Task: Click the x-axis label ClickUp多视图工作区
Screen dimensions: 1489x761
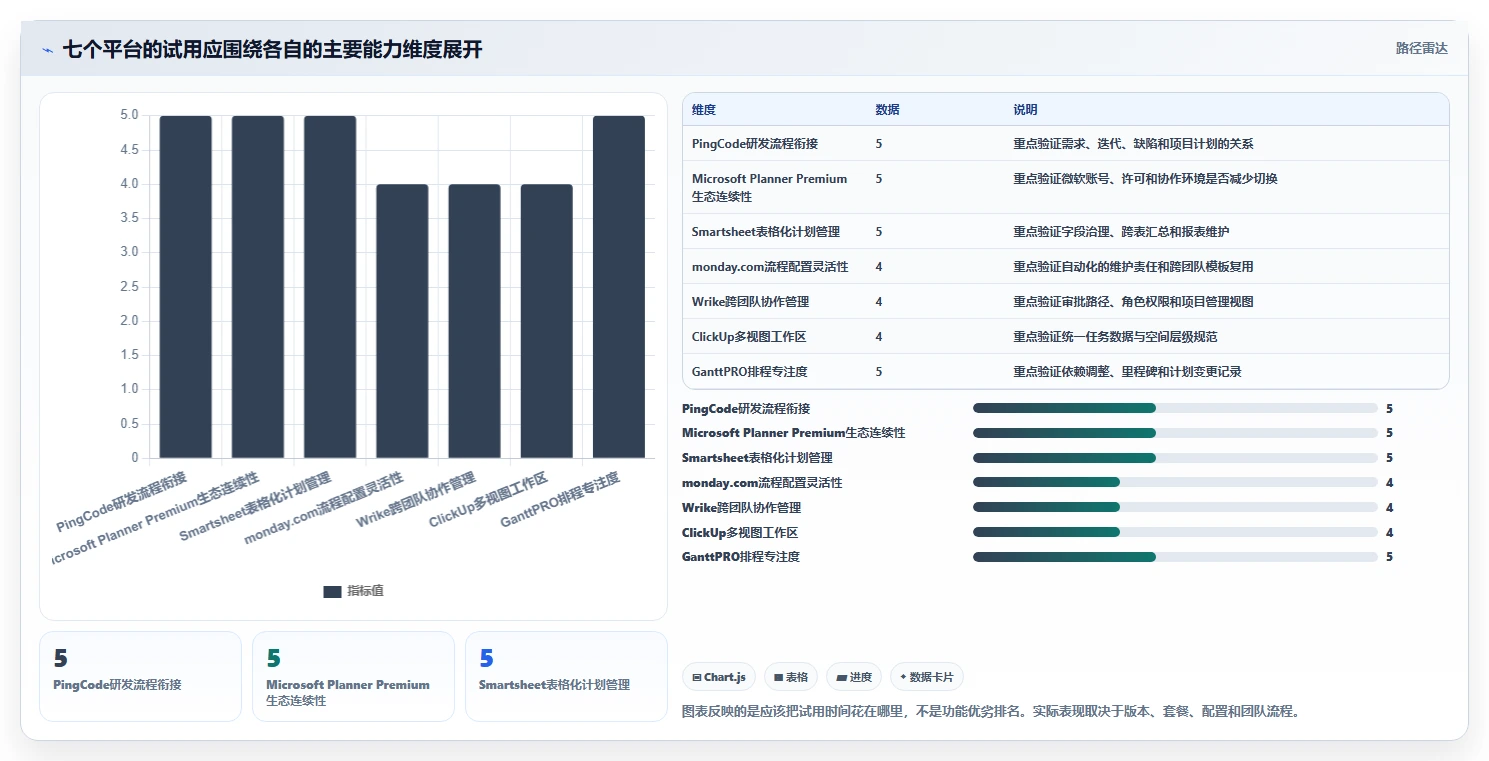Action: pyautogui.click(x=489, y=499)
